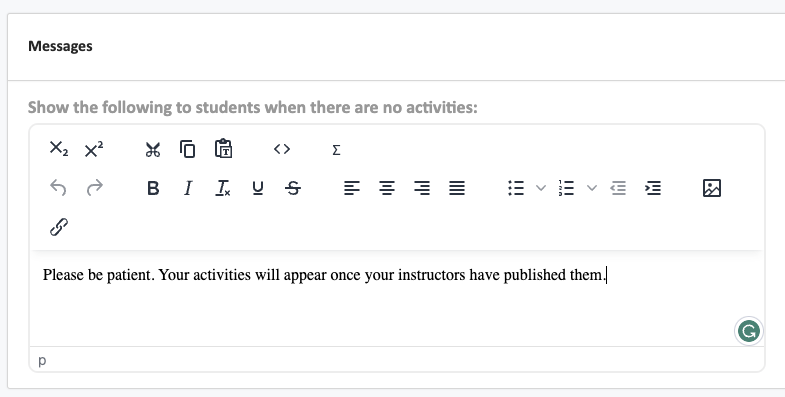Apply subscript formatting

[x=59, y=149]
